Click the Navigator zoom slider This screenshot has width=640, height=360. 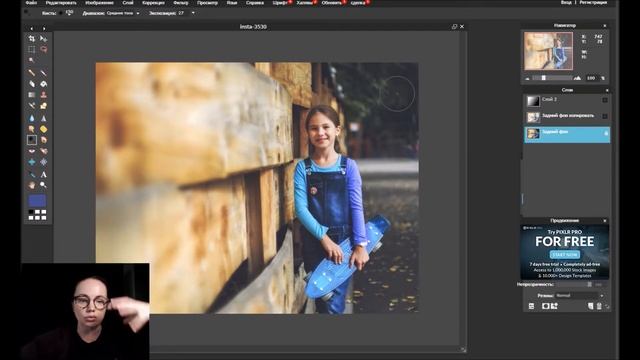tap(553, 78)
